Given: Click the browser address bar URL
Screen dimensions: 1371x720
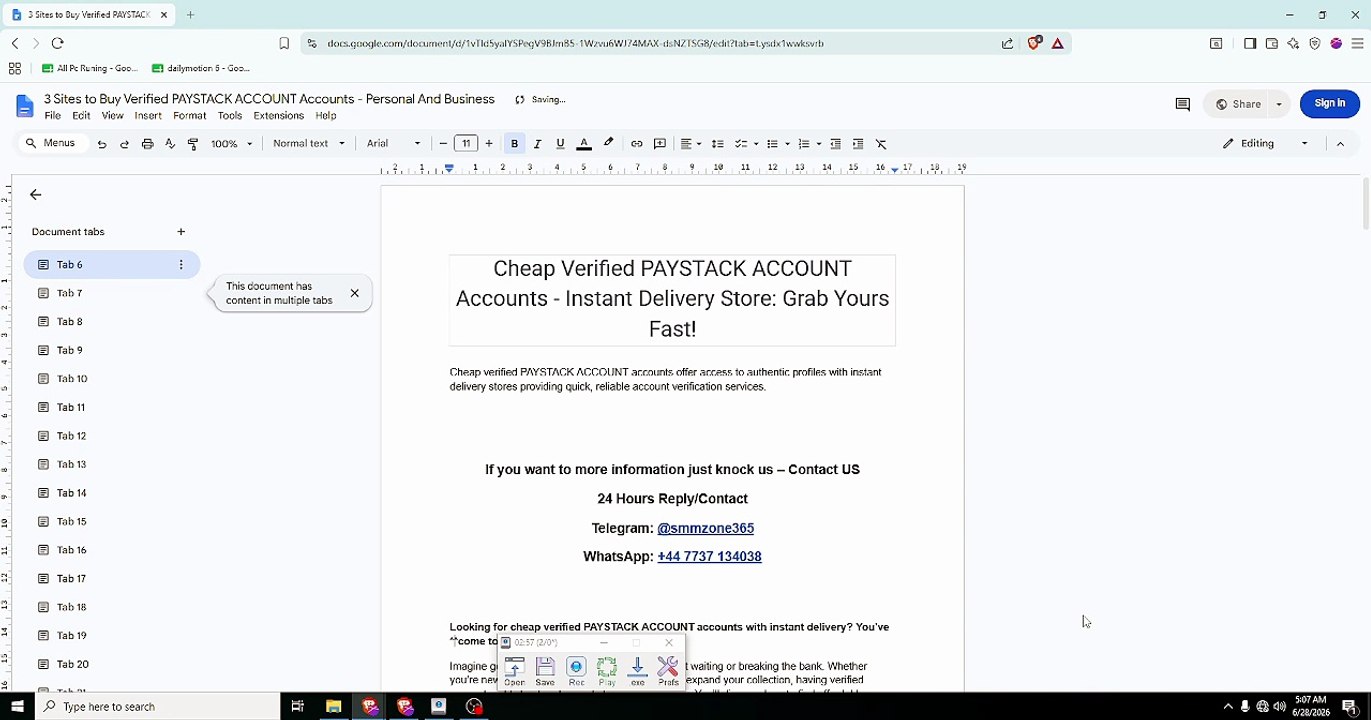Looking at the screenshot, I should tap(575, 44).
